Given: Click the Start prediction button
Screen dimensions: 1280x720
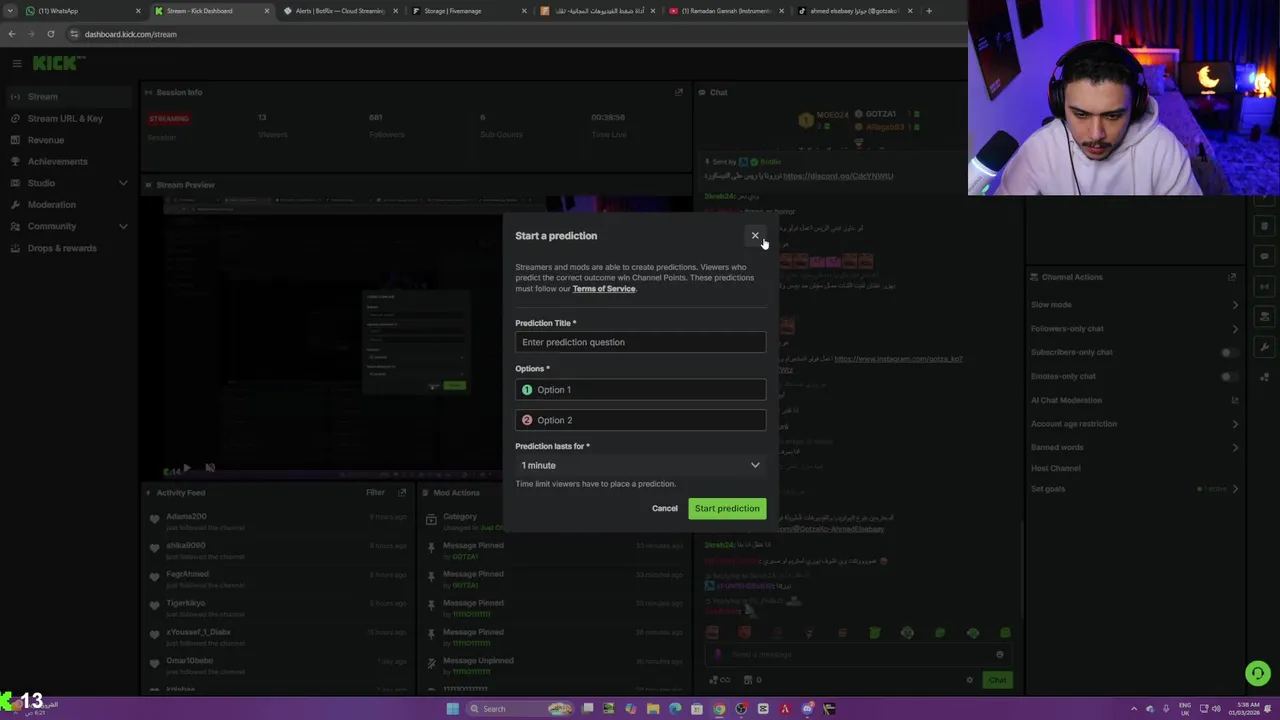Looking at the screenshot, I should pos(727,508).
